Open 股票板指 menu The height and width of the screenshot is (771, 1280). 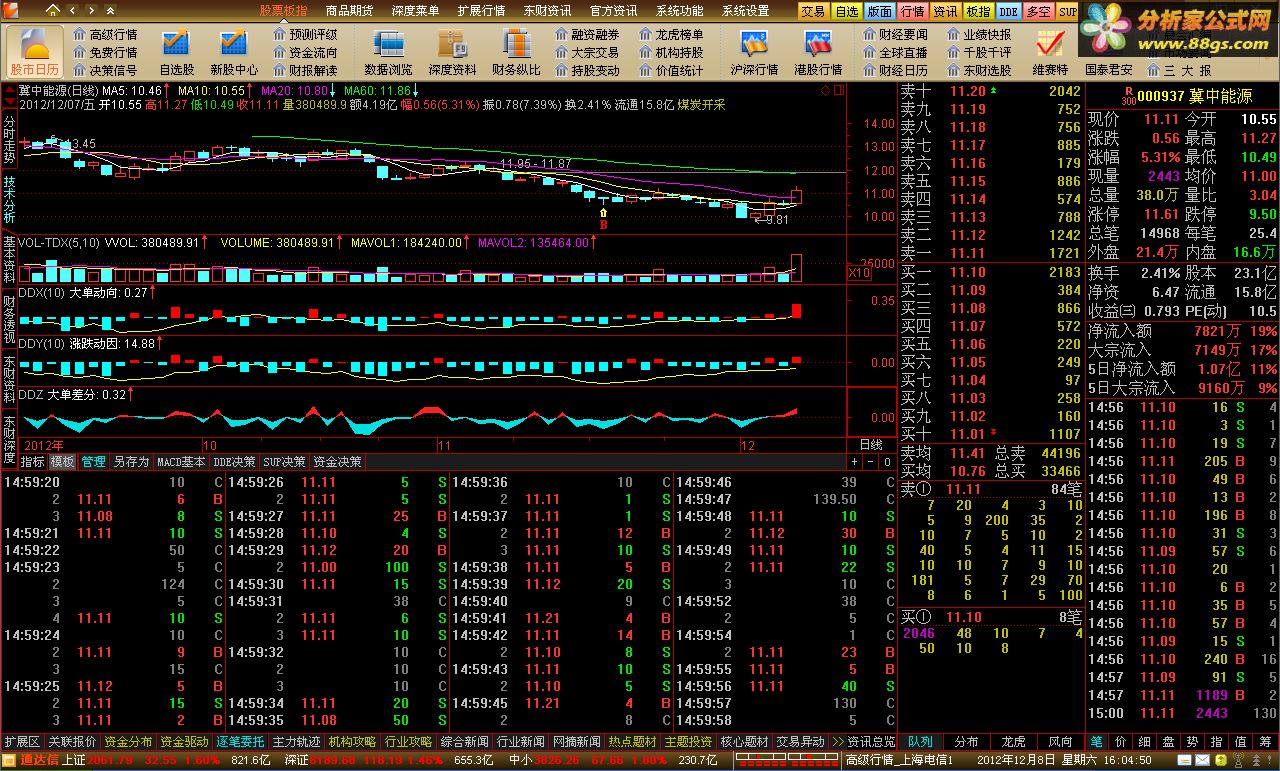click(x=284, y=10)
